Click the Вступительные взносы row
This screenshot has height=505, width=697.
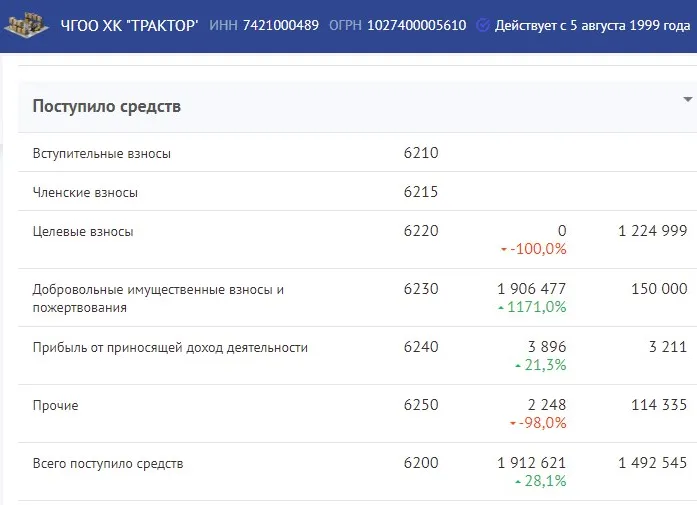click(357, 152)
